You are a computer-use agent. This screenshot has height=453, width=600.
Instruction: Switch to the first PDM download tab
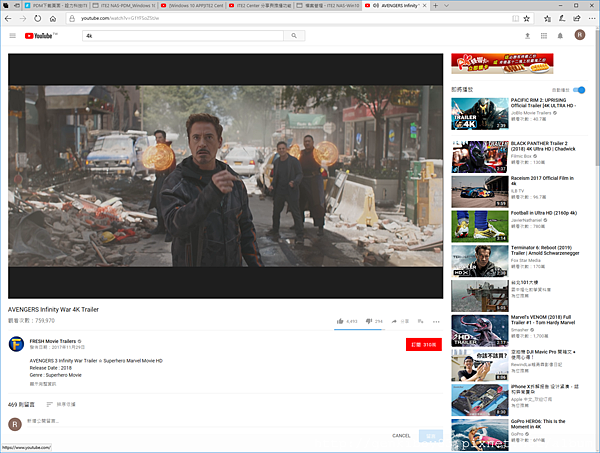click(56, 5)
